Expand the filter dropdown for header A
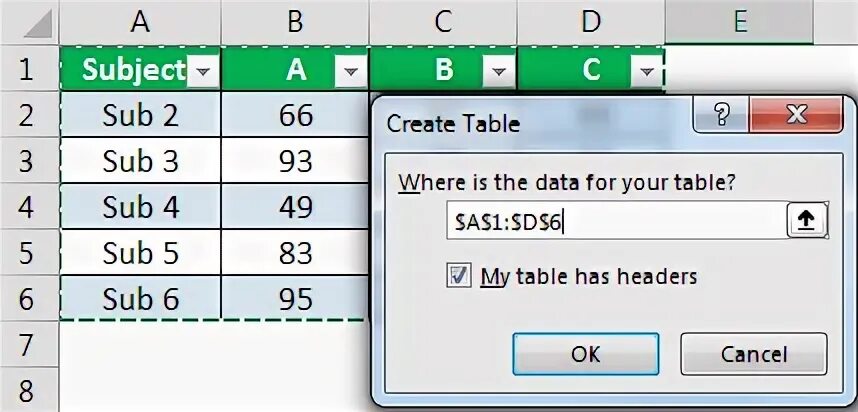This screenshot has height=412, width=858. [x=350, y=71]
